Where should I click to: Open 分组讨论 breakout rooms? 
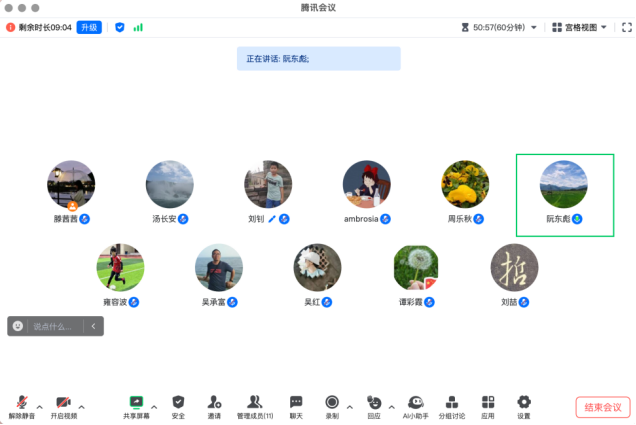pyautogui.click(x=451, y=403)
